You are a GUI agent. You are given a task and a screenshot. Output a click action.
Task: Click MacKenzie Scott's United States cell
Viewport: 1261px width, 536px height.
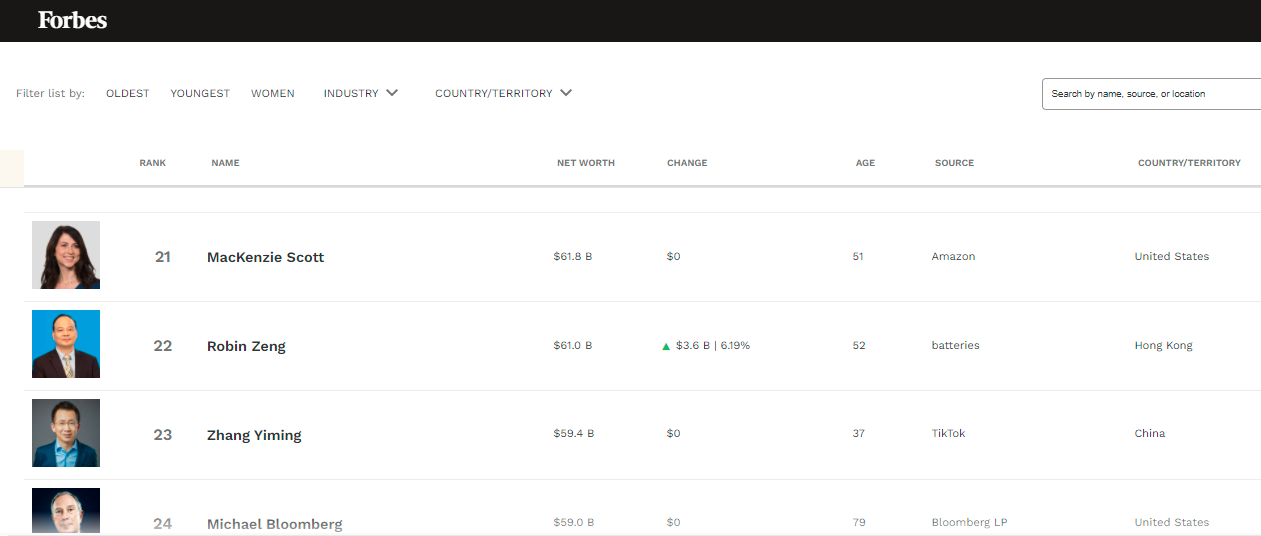[x=1172, y=257]
